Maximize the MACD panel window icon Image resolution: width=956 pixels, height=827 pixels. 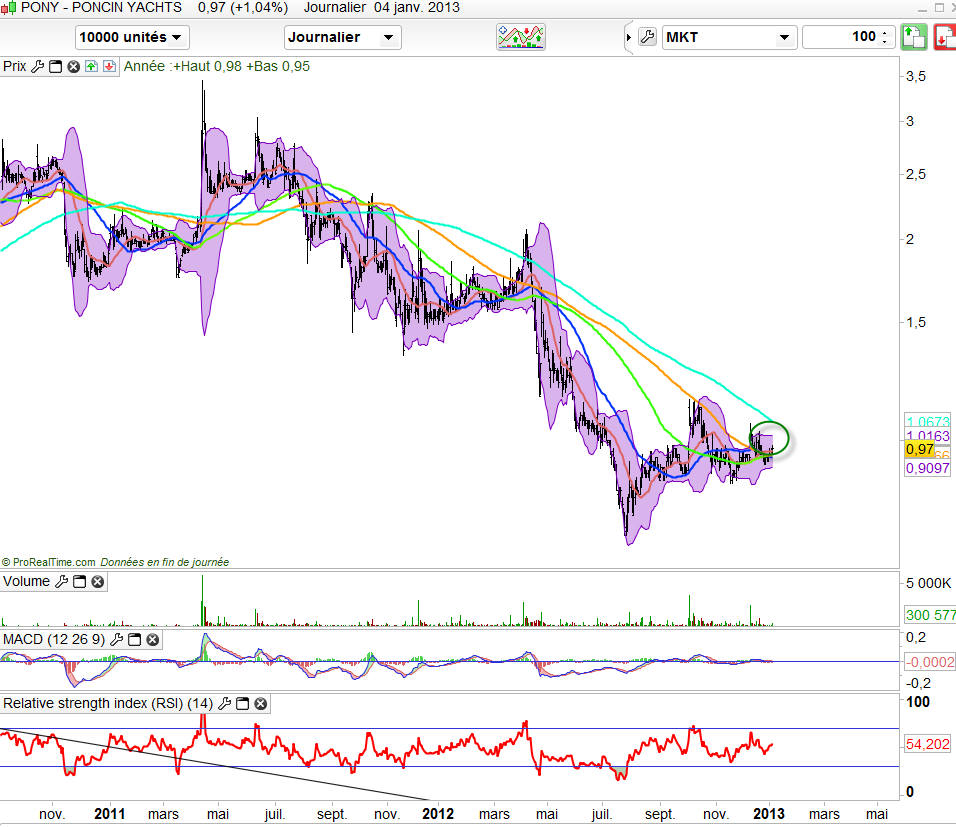click(135, 639)
